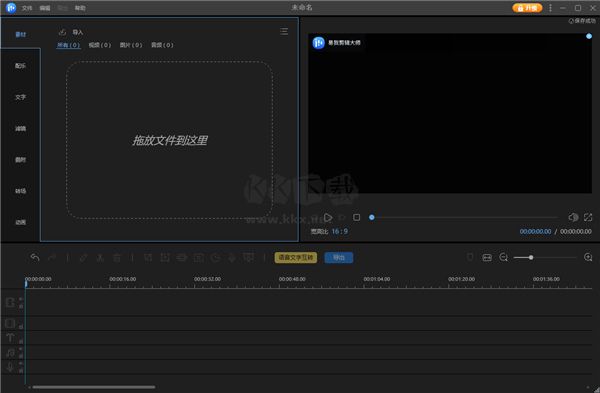
Task: Click the 易我剪辑大师 logo in preview
Action: [x=336, y=43]
